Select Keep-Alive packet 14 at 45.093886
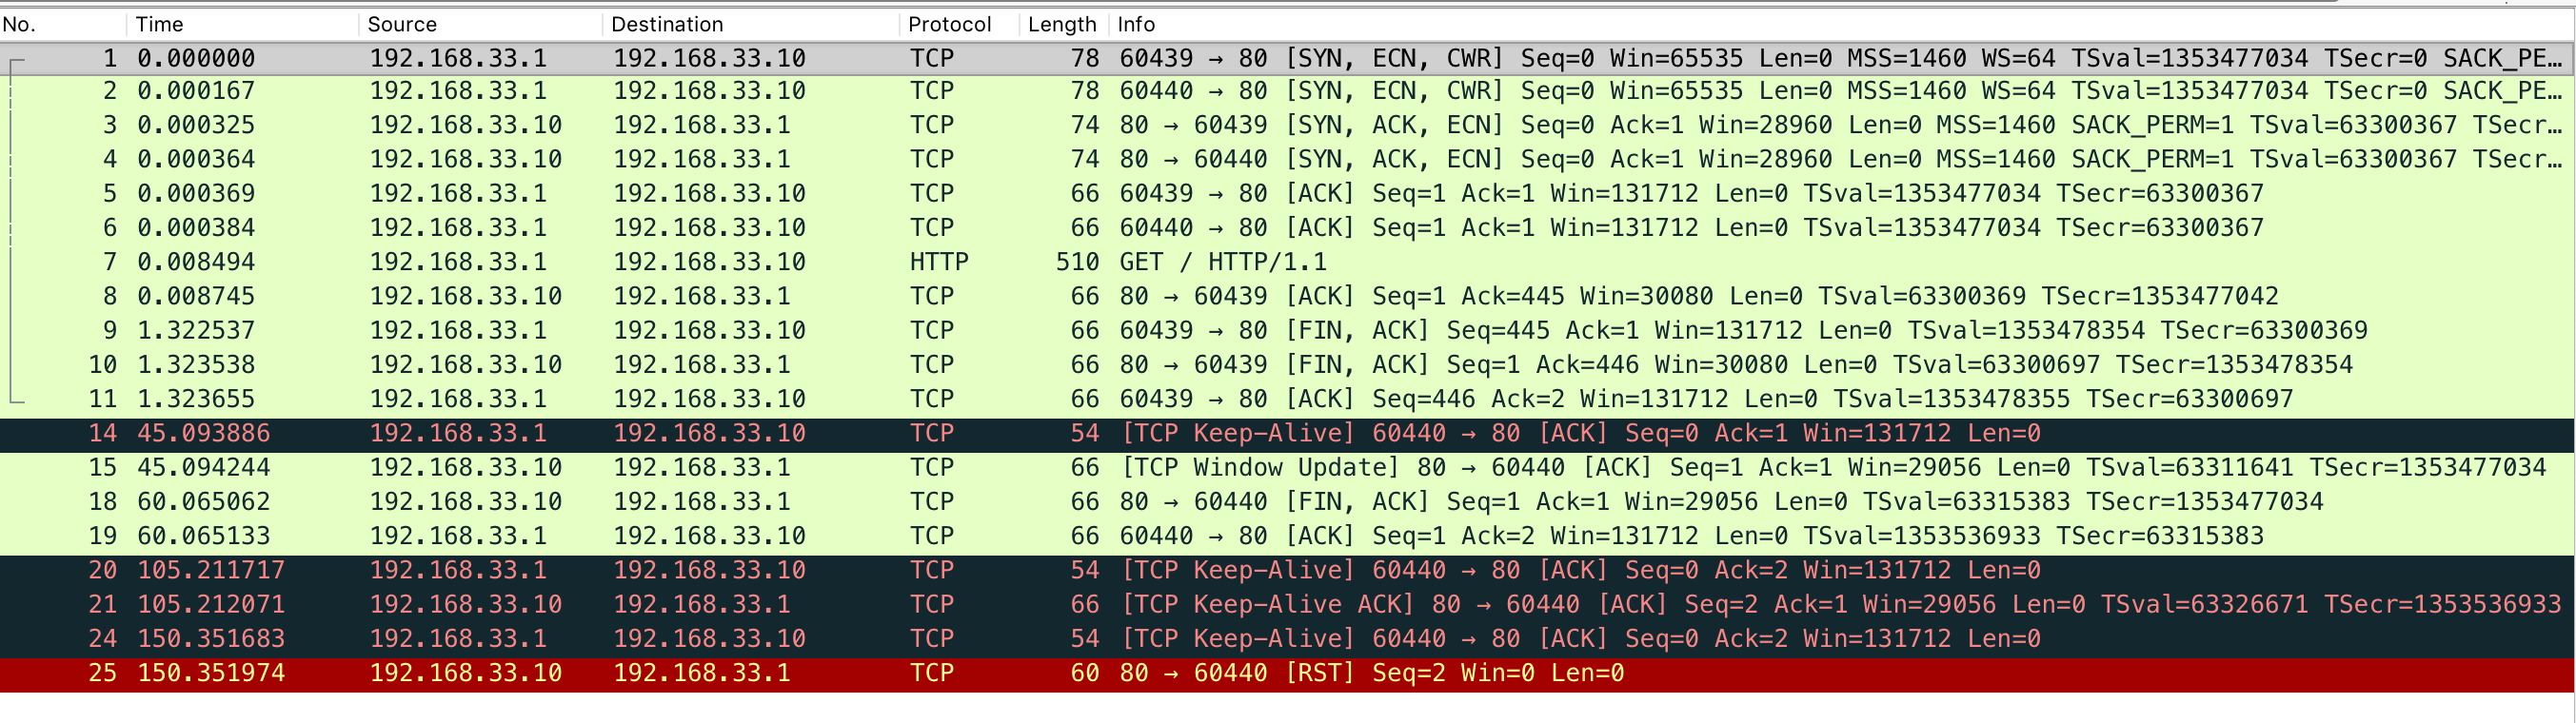Image resolution: width=2576 pixels, height=723 pixels. coord(1288,433)
